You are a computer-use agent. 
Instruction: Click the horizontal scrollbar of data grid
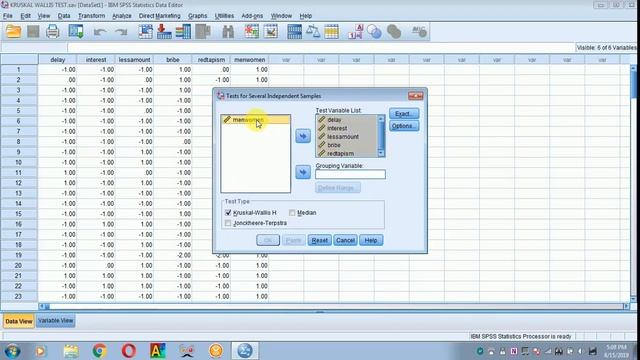(x=334, y=306)
